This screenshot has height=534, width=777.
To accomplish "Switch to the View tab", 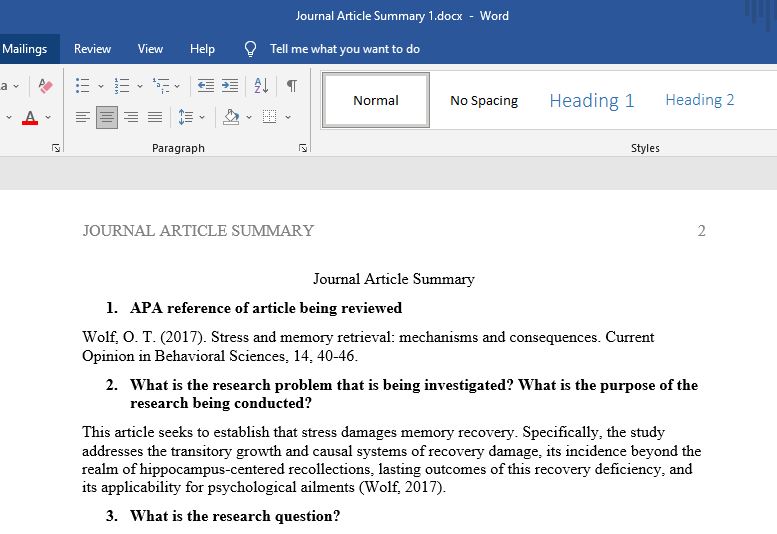I will [150, 49].
